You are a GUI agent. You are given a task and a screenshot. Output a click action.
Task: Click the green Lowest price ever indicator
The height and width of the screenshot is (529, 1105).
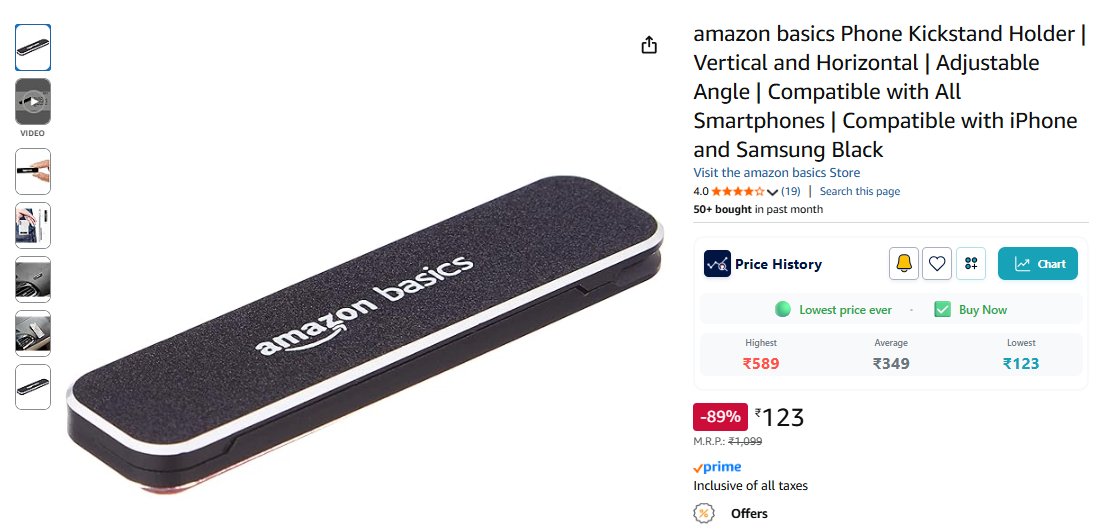pos(782,310)
